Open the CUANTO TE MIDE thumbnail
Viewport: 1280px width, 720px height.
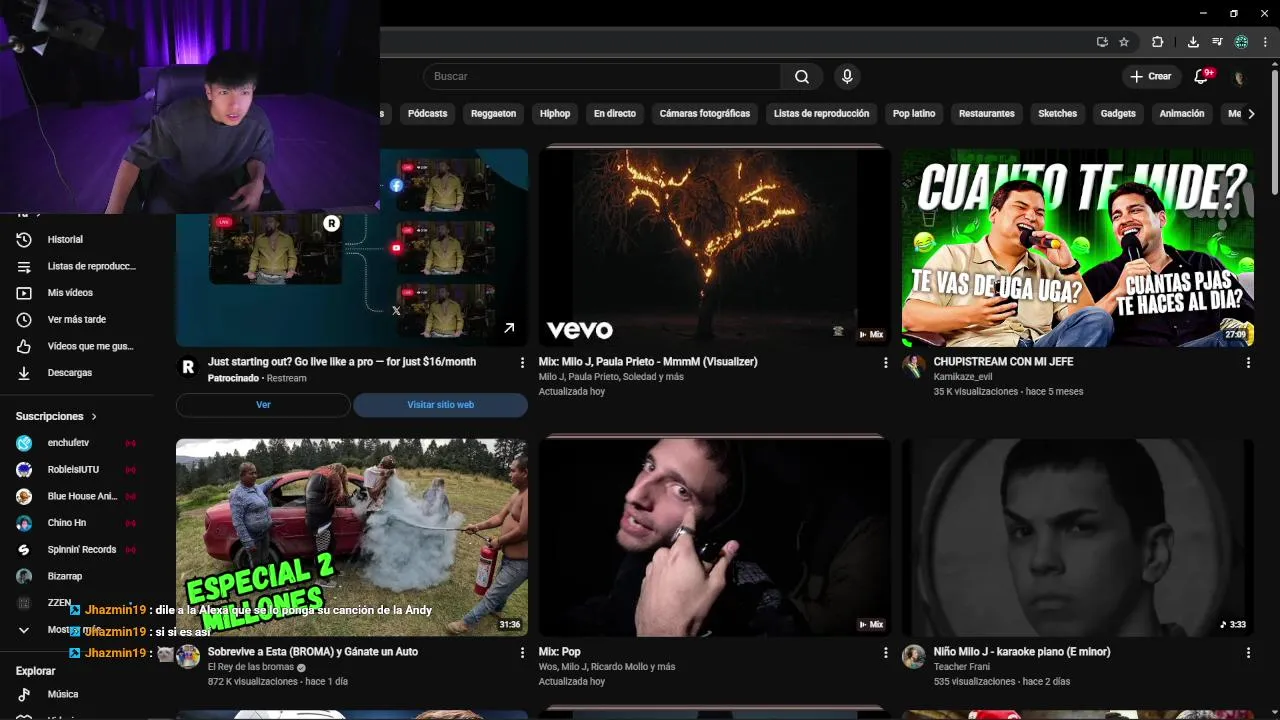[x=1078, y=248]
